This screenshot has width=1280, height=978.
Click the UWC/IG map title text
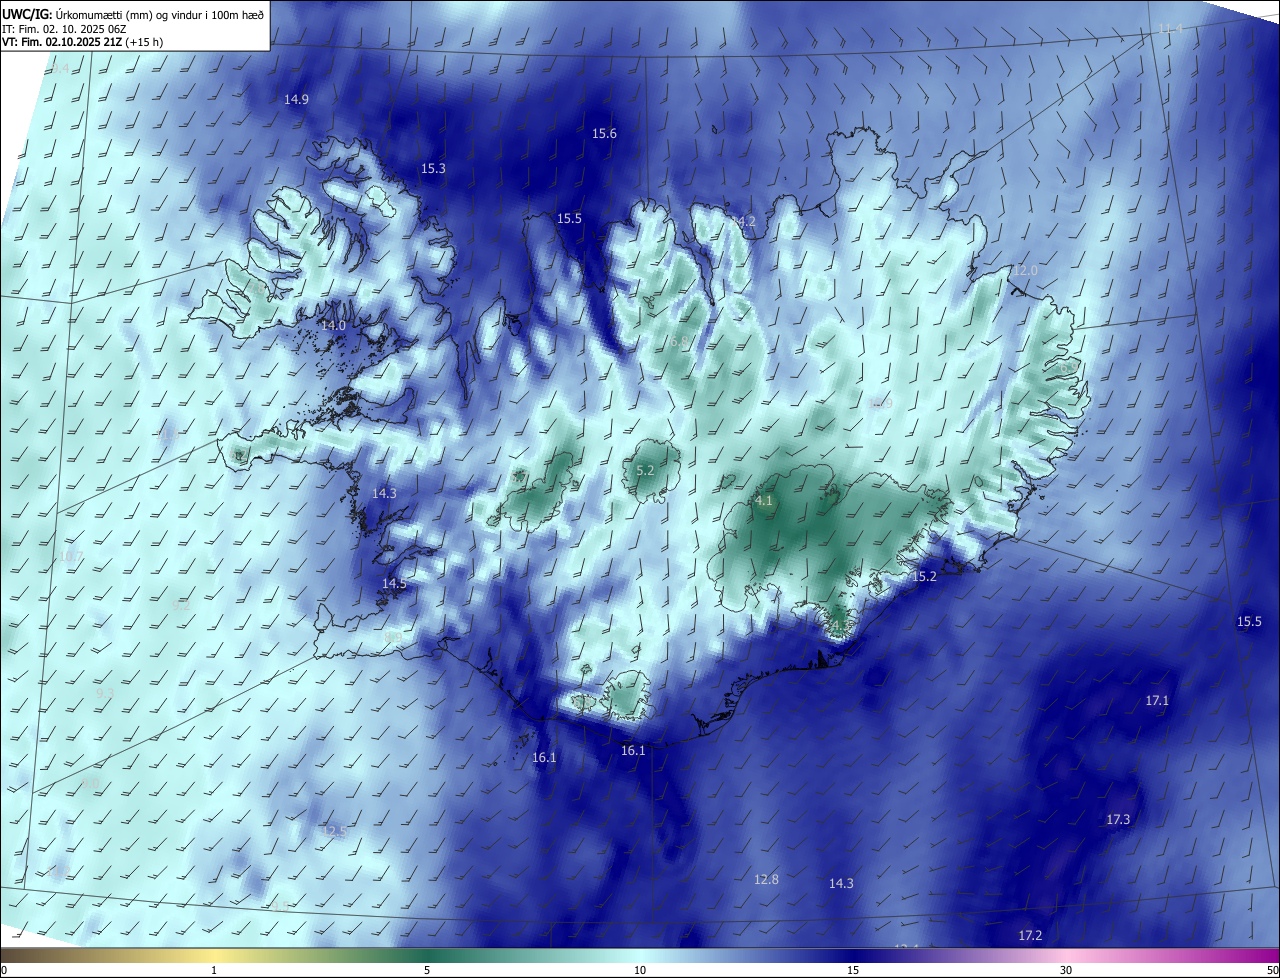pos(134,13)
